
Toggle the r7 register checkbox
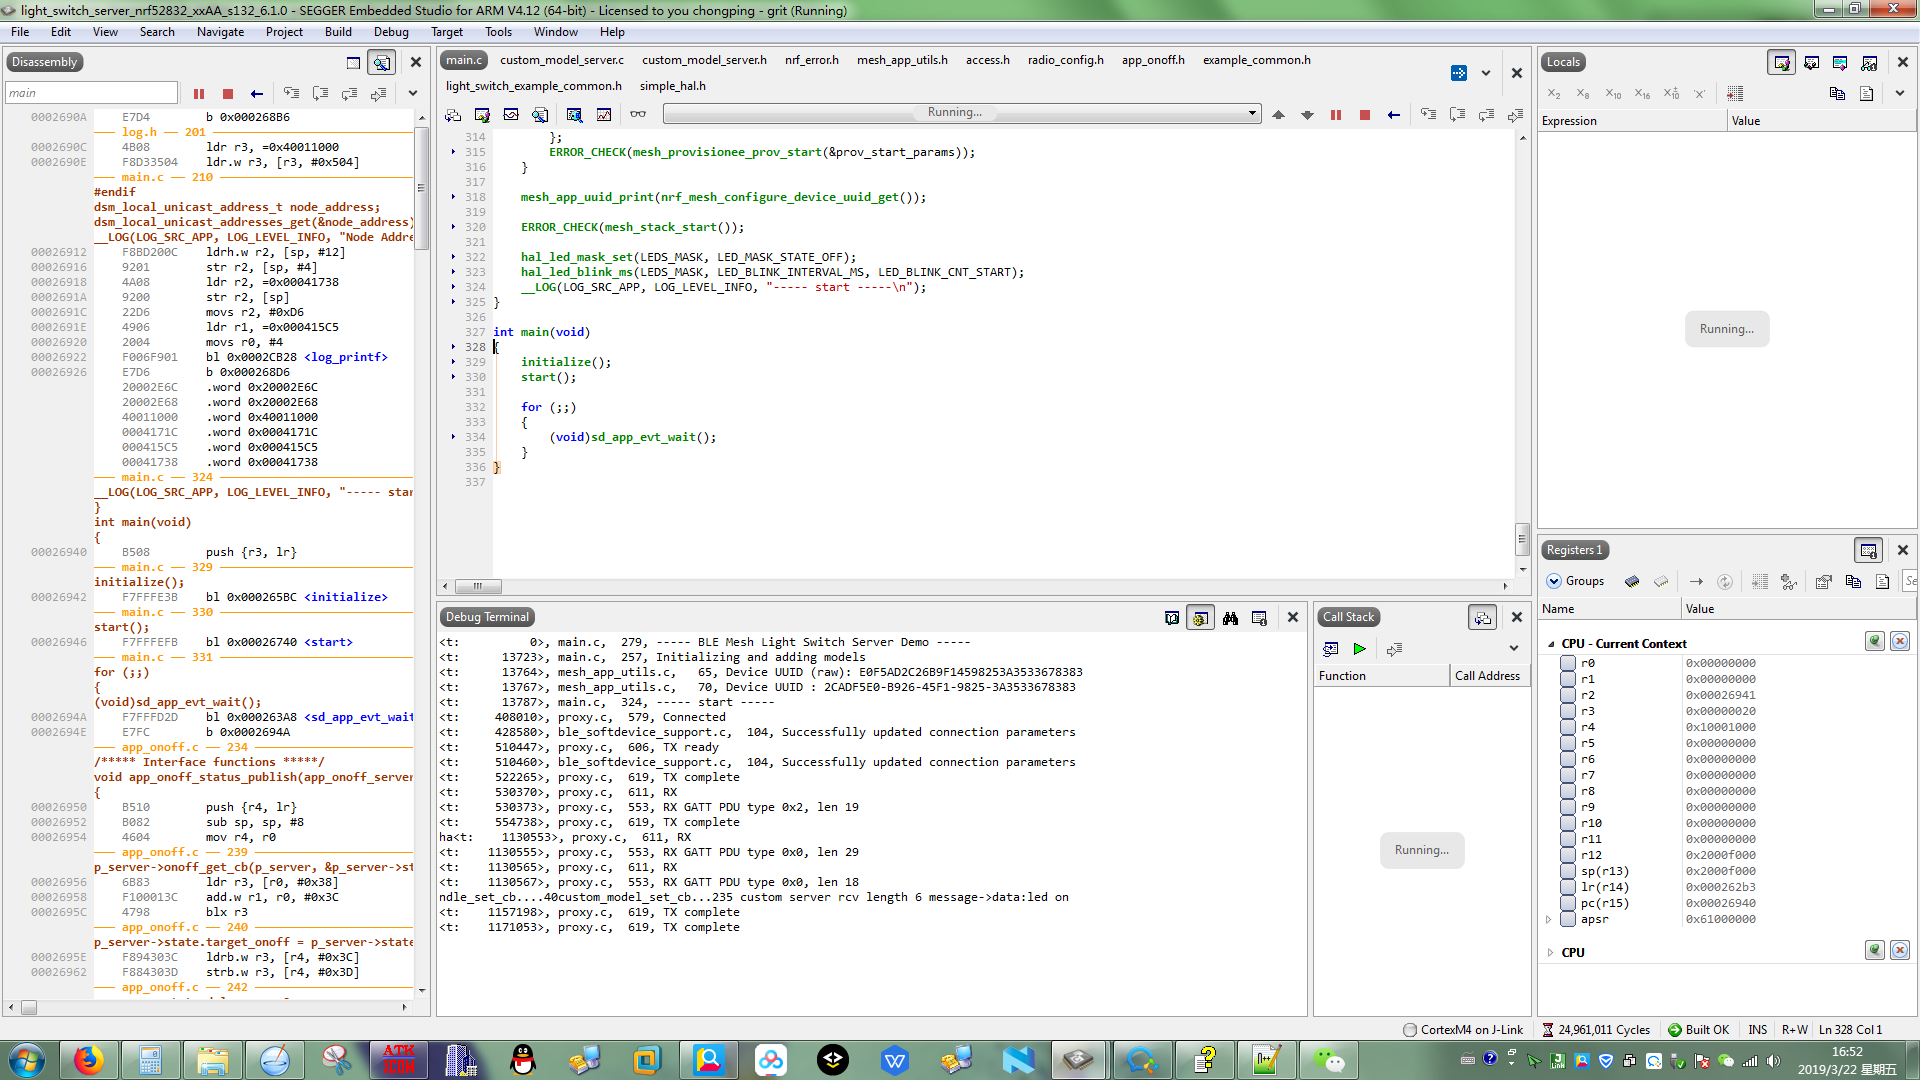pyautogui.click(x=1568, y=775)
